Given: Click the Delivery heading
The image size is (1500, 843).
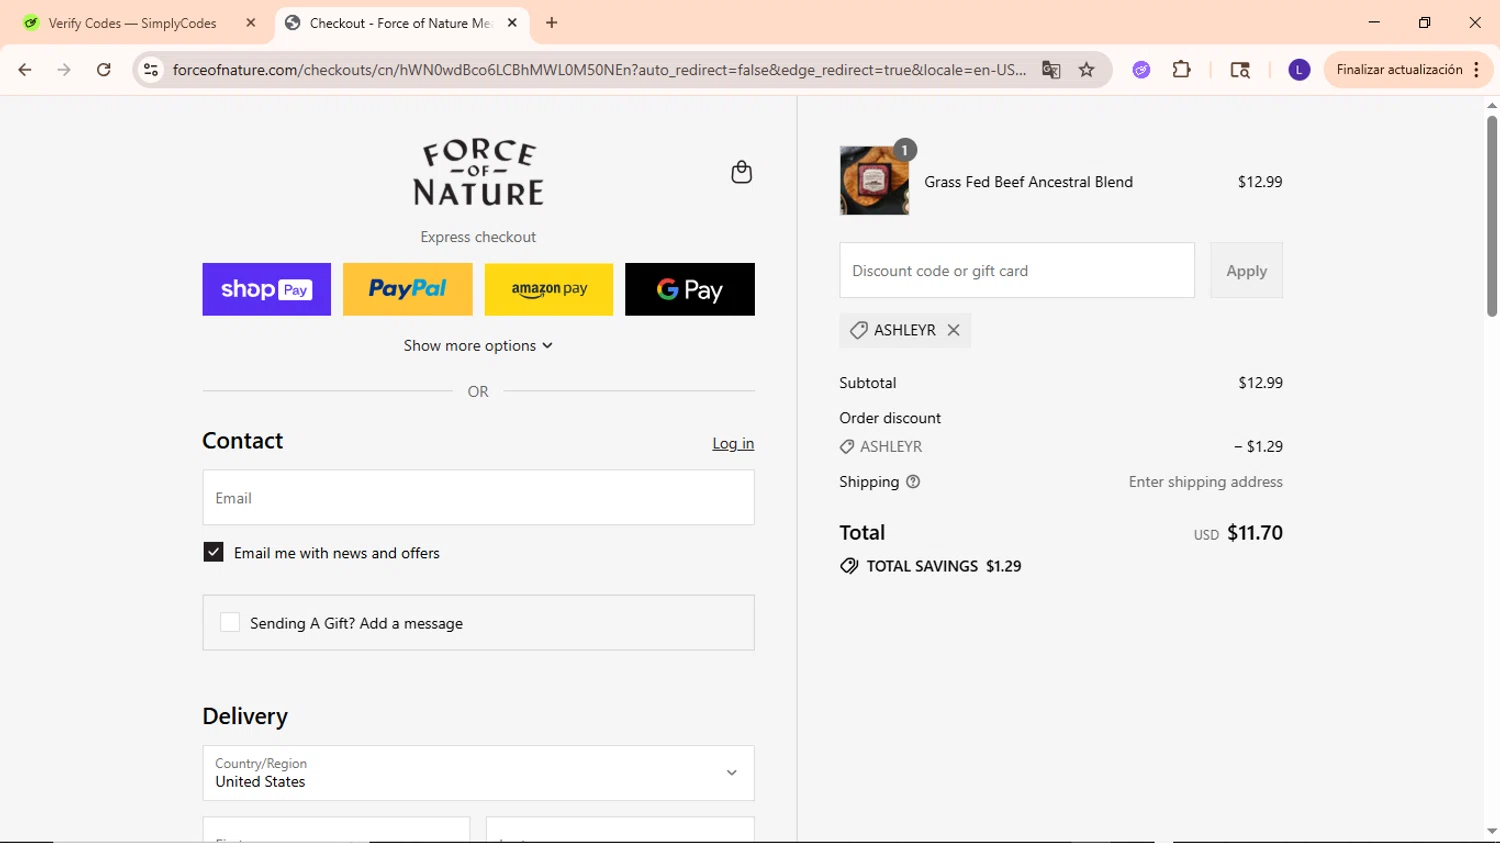Looking at the screenshot, I should pos(245,716).
